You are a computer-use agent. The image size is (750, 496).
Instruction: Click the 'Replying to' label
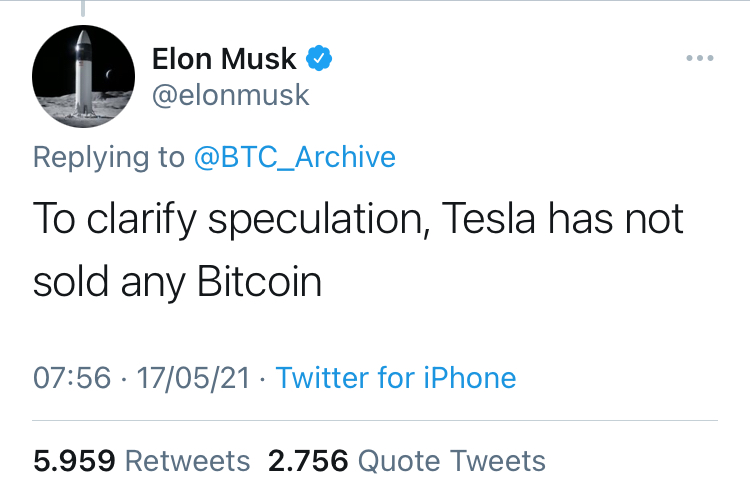(109, 157)
